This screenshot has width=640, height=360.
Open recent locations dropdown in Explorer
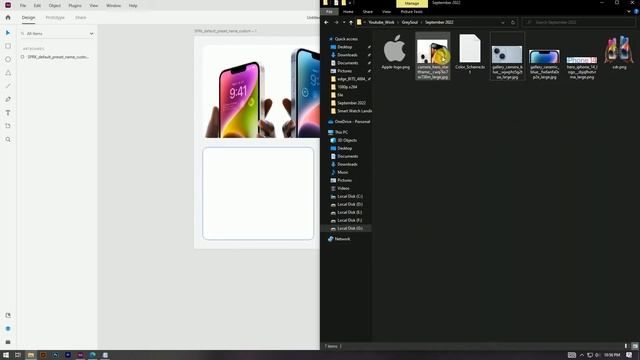point(344,22)
